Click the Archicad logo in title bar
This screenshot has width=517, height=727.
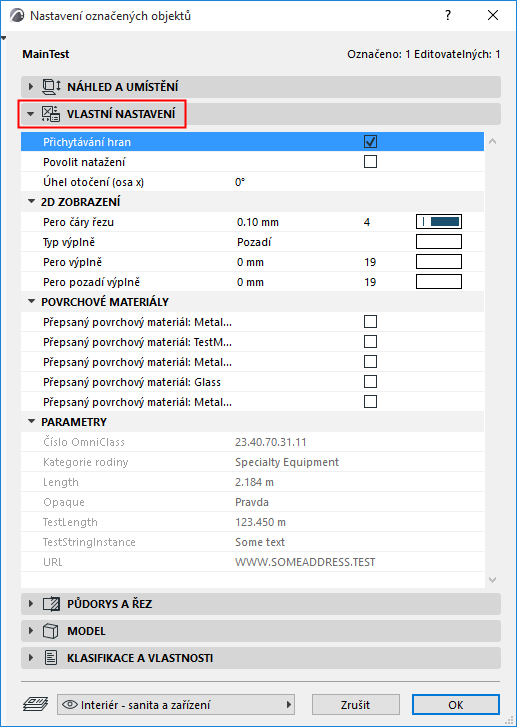[x=17, y=15]
